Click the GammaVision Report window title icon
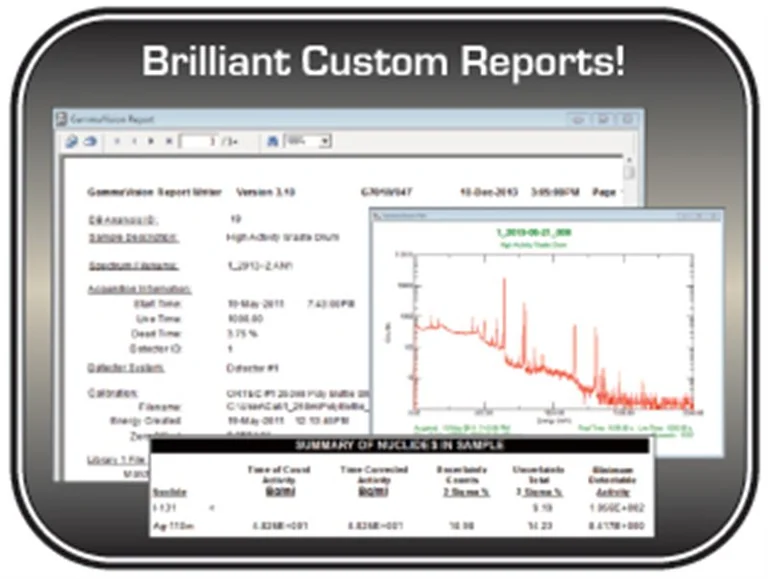 (x=61, y=119)
